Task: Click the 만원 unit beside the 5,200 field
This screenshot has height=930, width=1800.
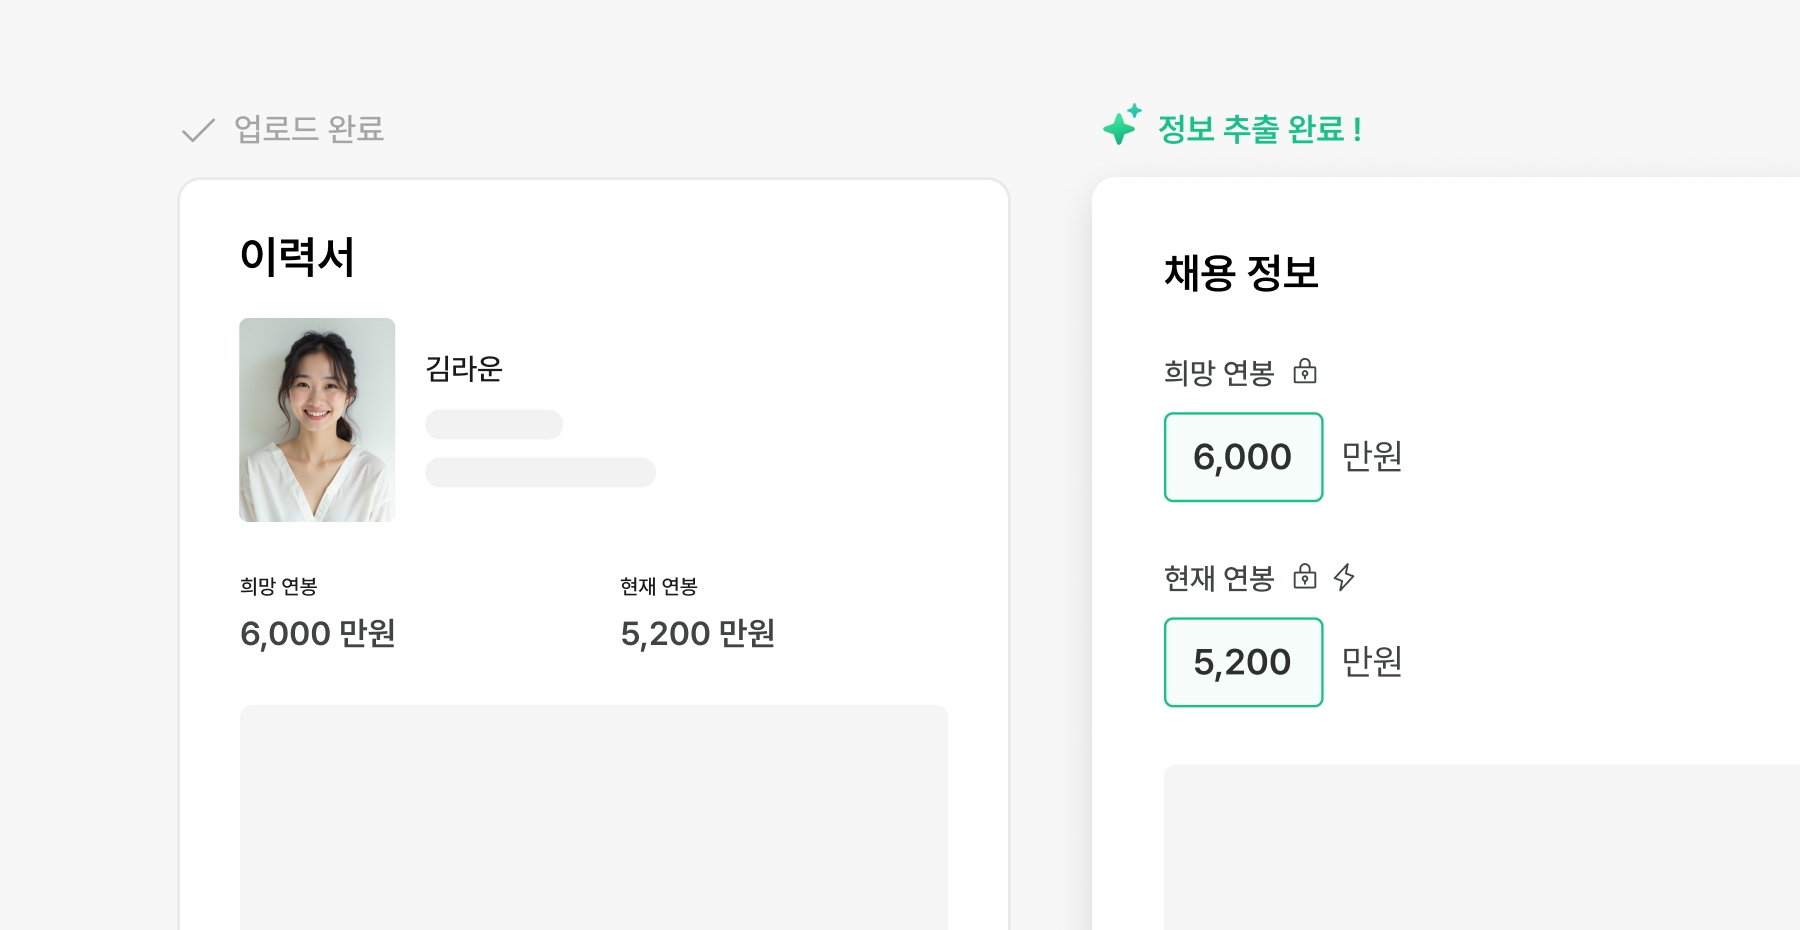Action: coord(1372,662)
